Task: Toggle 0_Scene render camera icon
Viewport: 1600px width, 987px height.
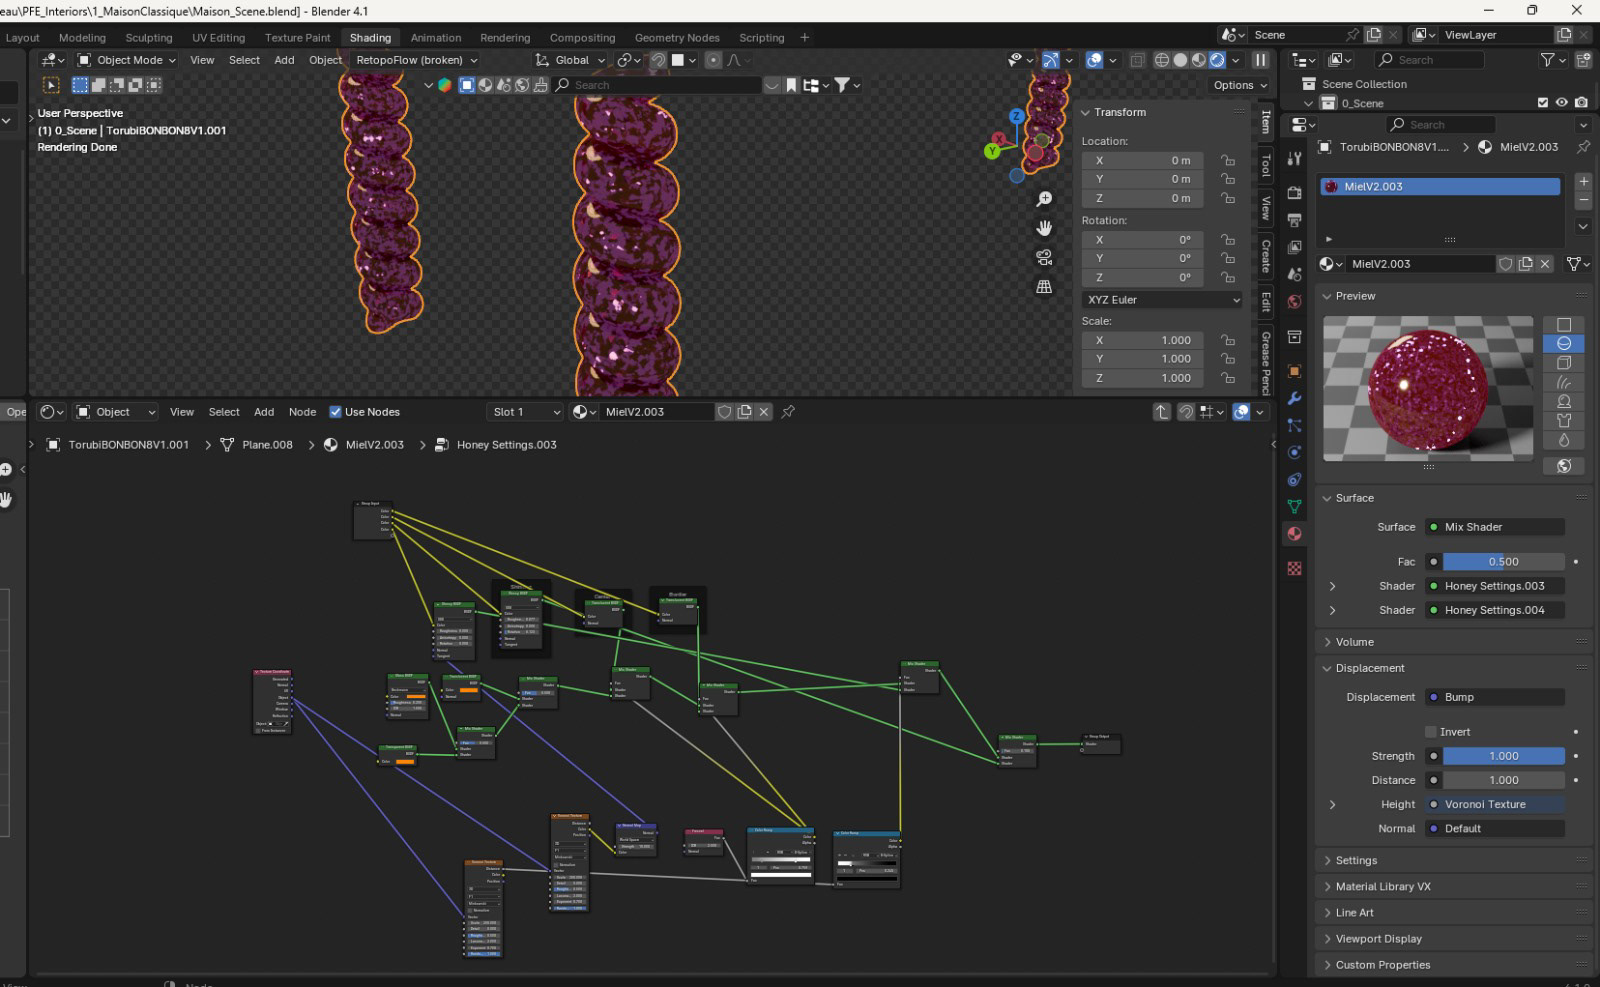Action: (1581, 103)
